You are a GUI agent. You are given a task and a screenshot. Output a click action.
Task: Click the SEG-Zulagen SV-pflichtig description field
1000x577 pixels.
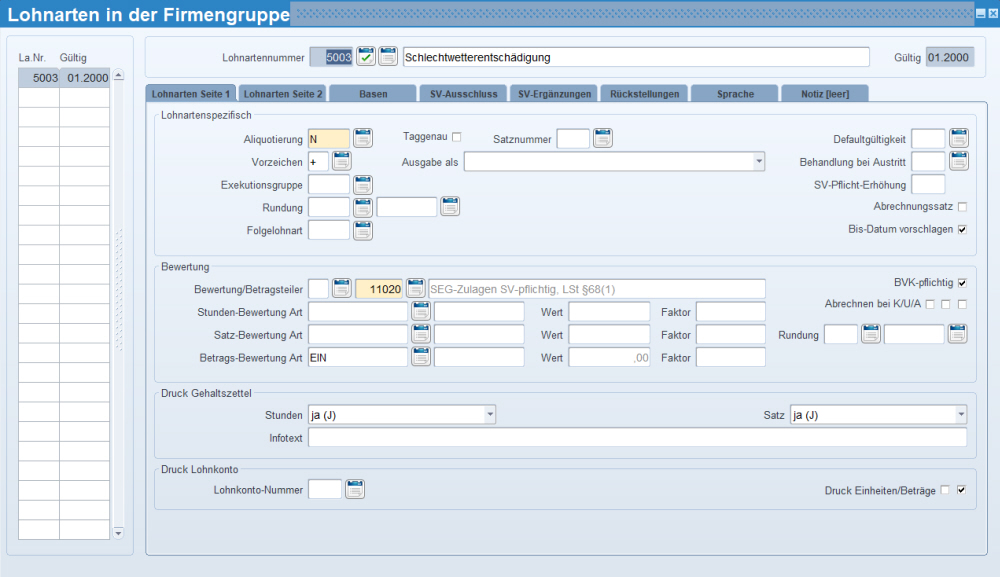click(597, 289)
